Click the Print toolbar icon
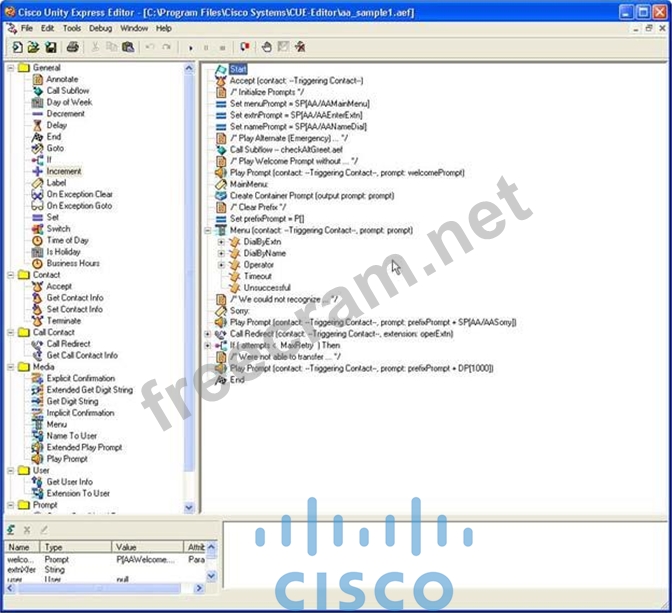Image resolution: width=672 pixels, height=613 pixels. point(72,47)
